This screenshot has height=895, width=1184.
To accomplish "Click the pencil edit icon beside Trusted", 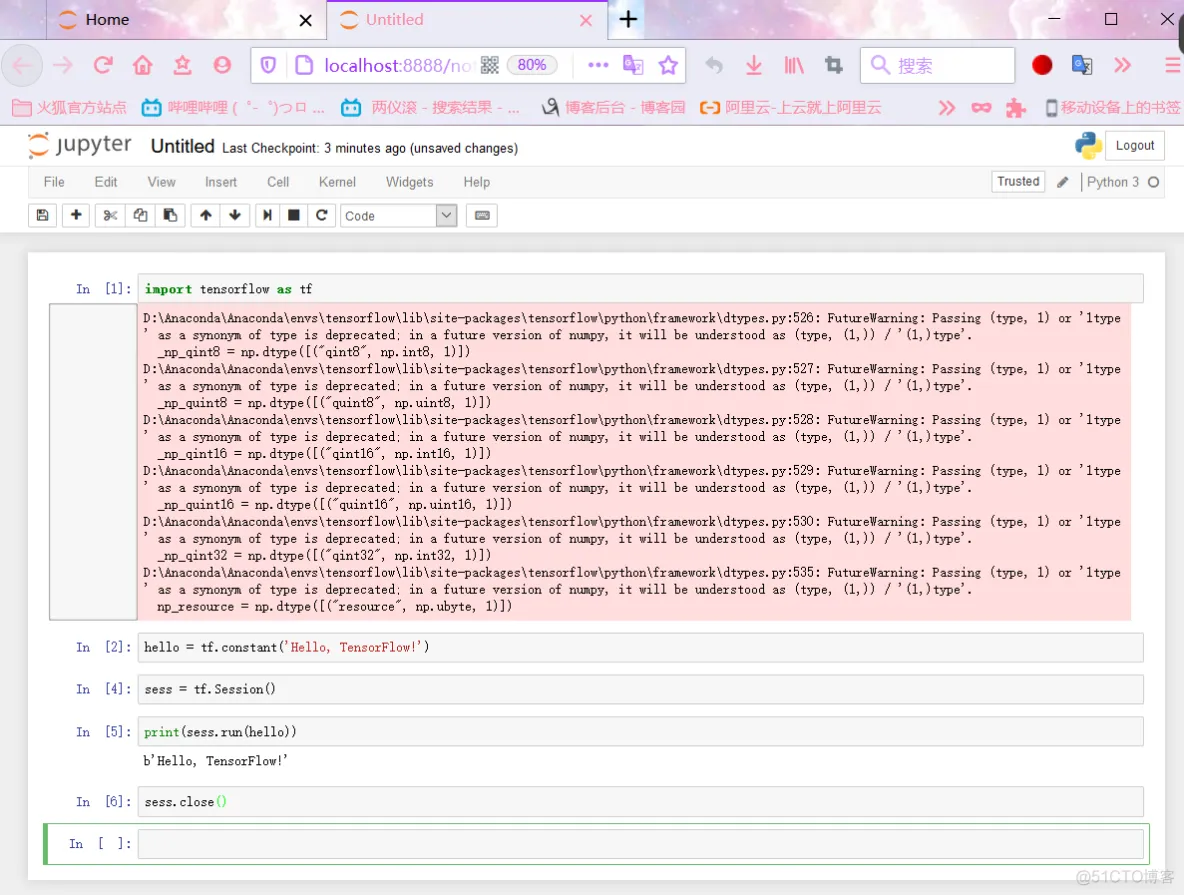I will (x=1062, y=182).
